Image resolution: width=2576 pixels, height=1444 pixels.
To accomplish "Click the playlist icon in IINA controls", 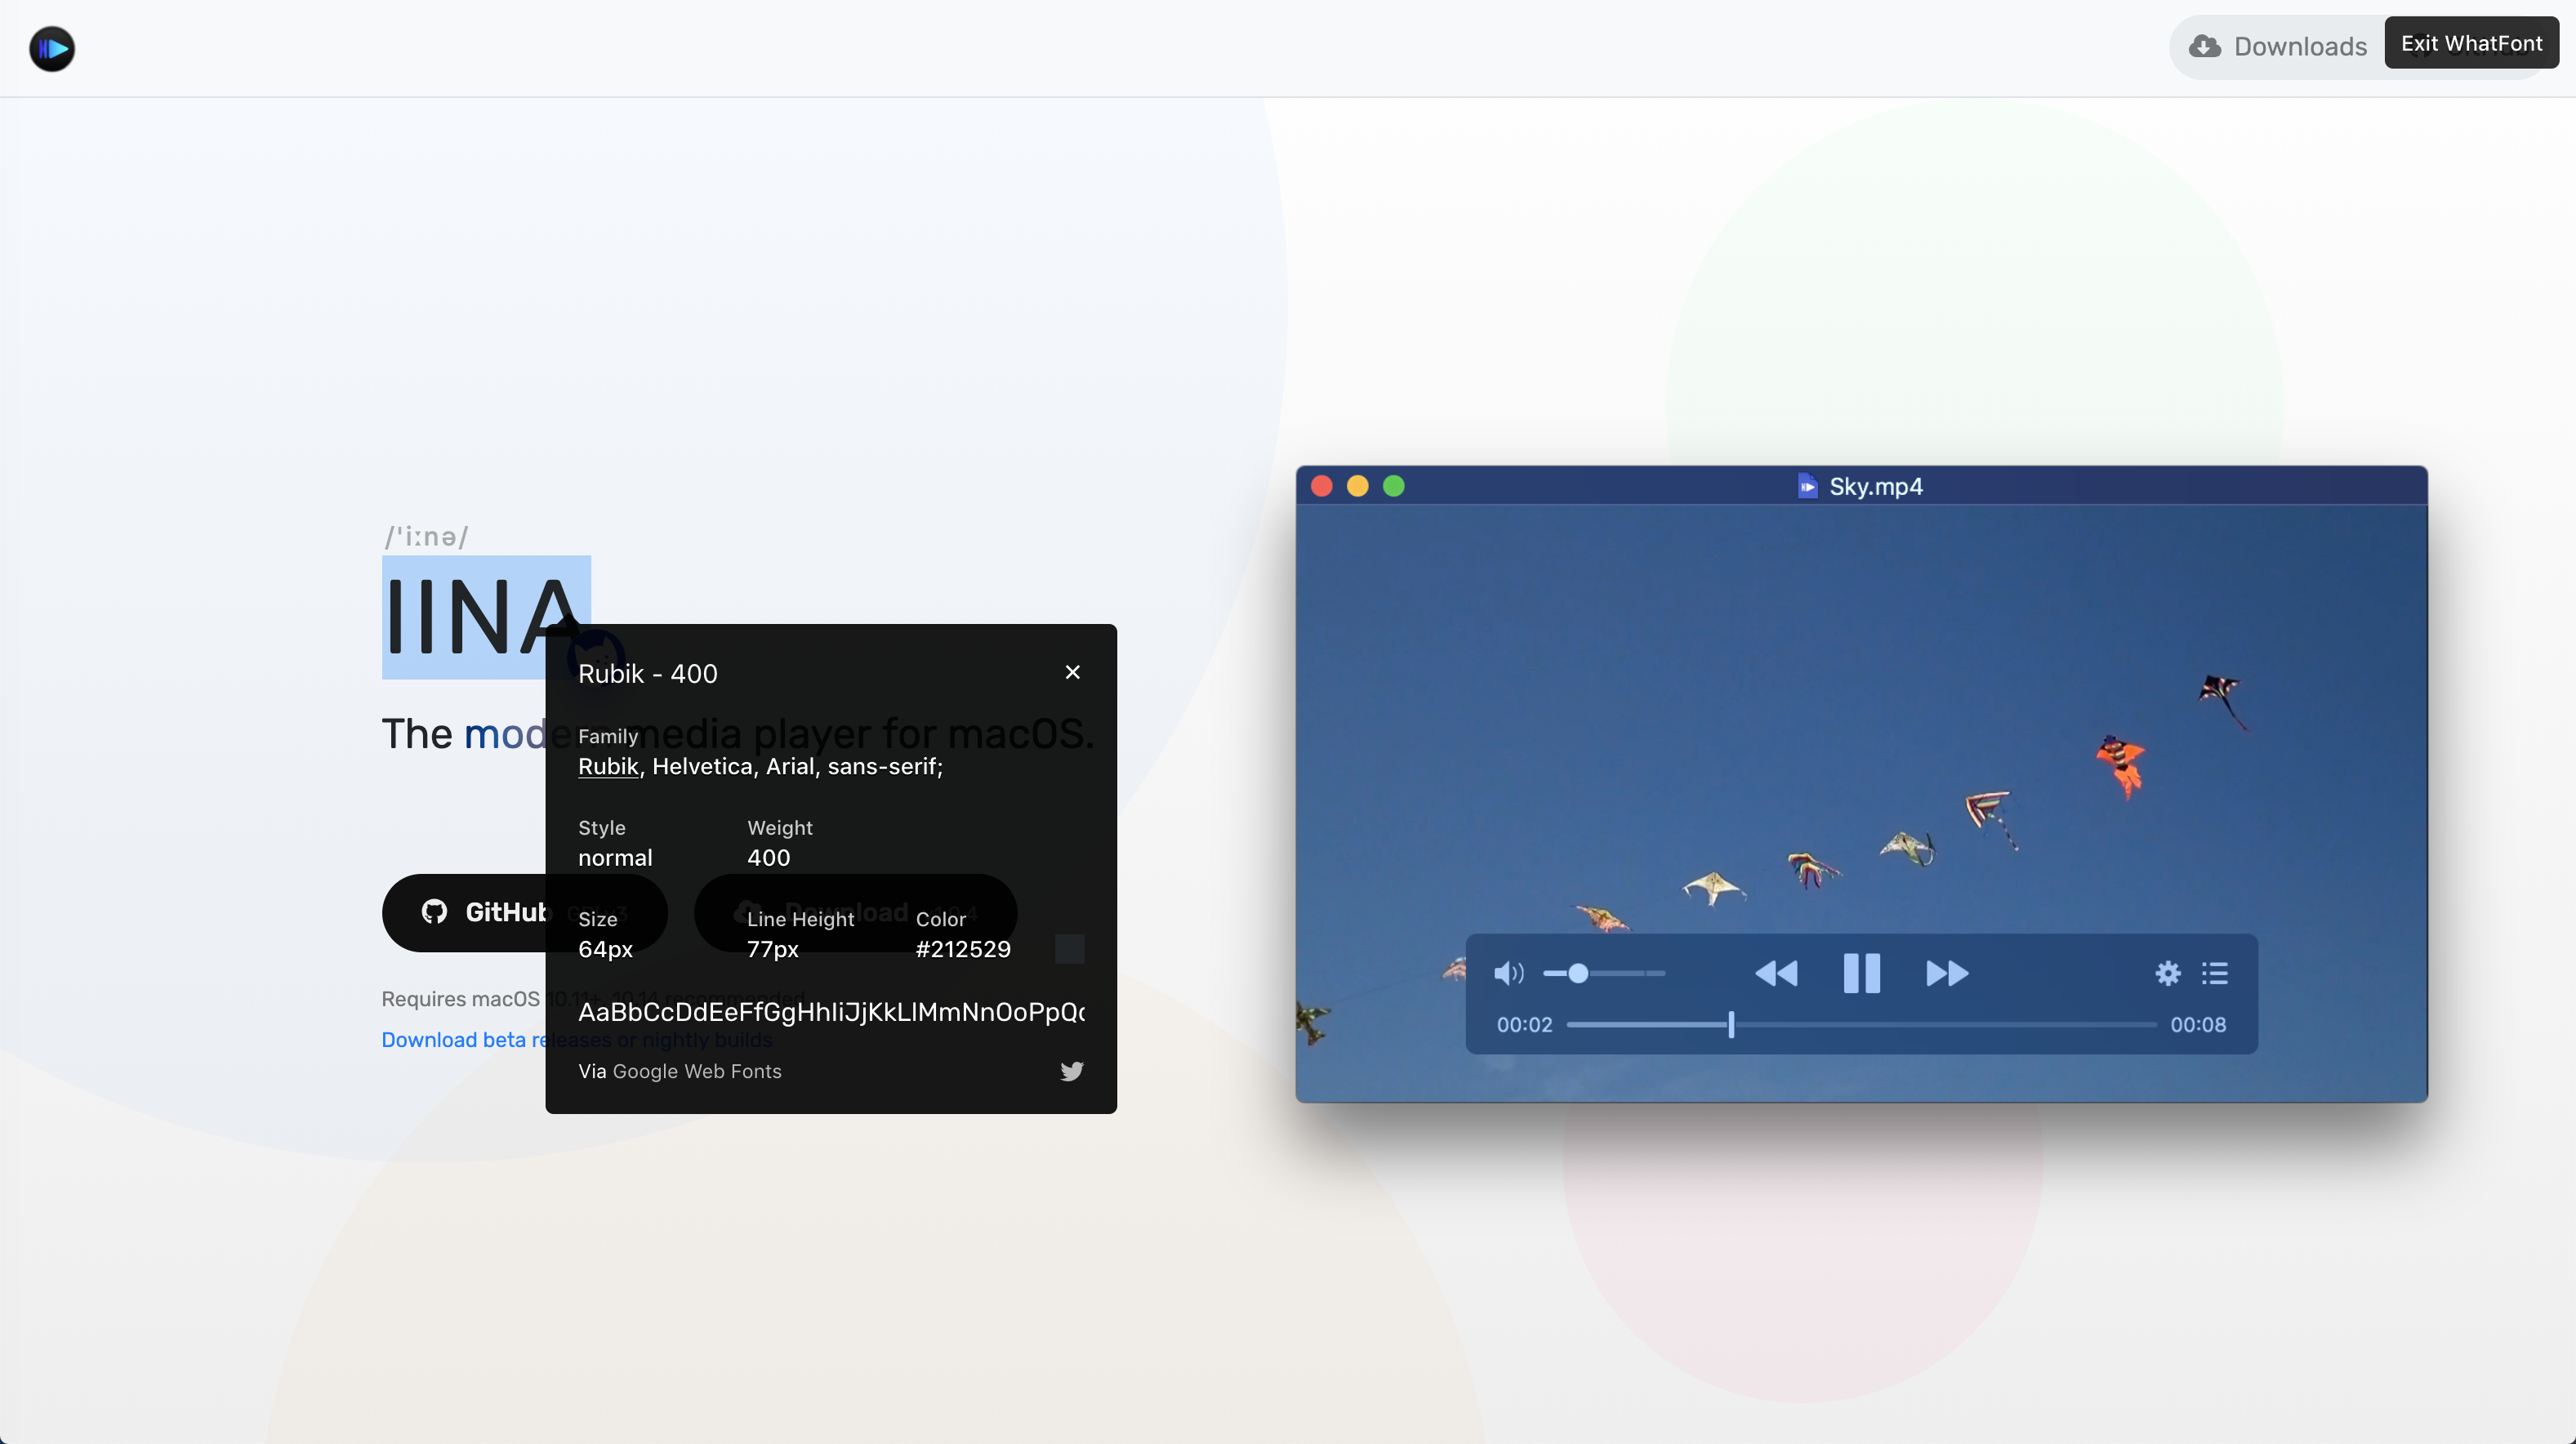I will (2215, 974).
